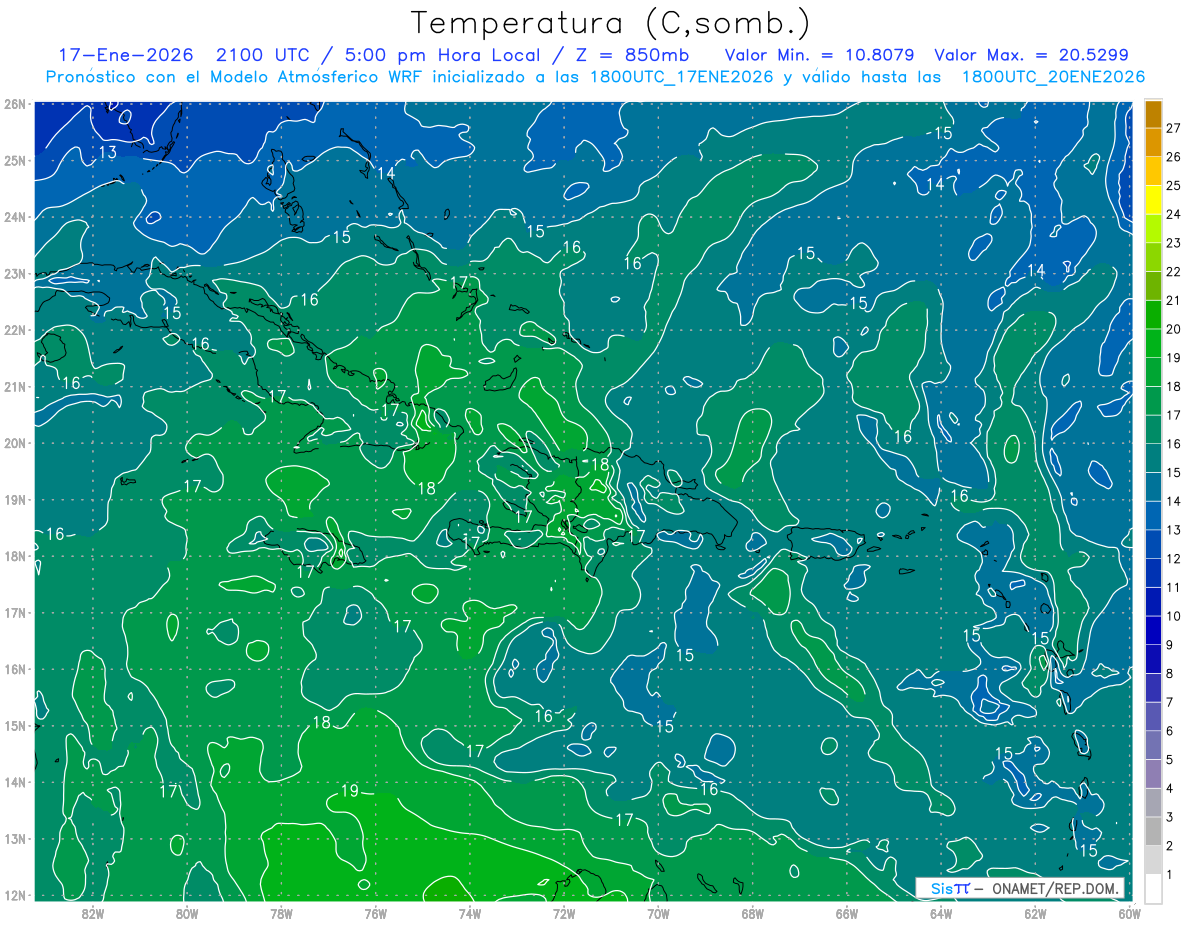Viewport: 1200px width, 927px height.
Task: Click the 78W longitude axis label
Action: [281, 913]
